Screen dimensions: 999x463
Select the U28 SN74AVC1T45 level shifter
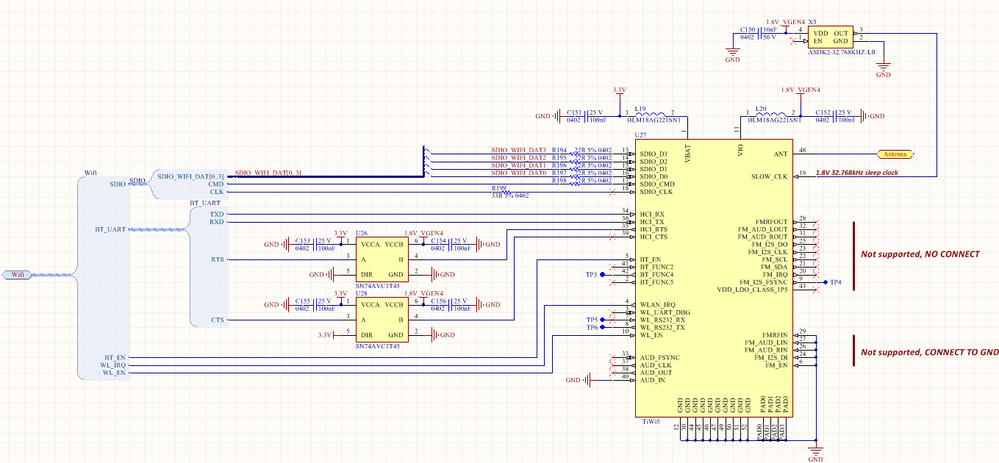380,320
